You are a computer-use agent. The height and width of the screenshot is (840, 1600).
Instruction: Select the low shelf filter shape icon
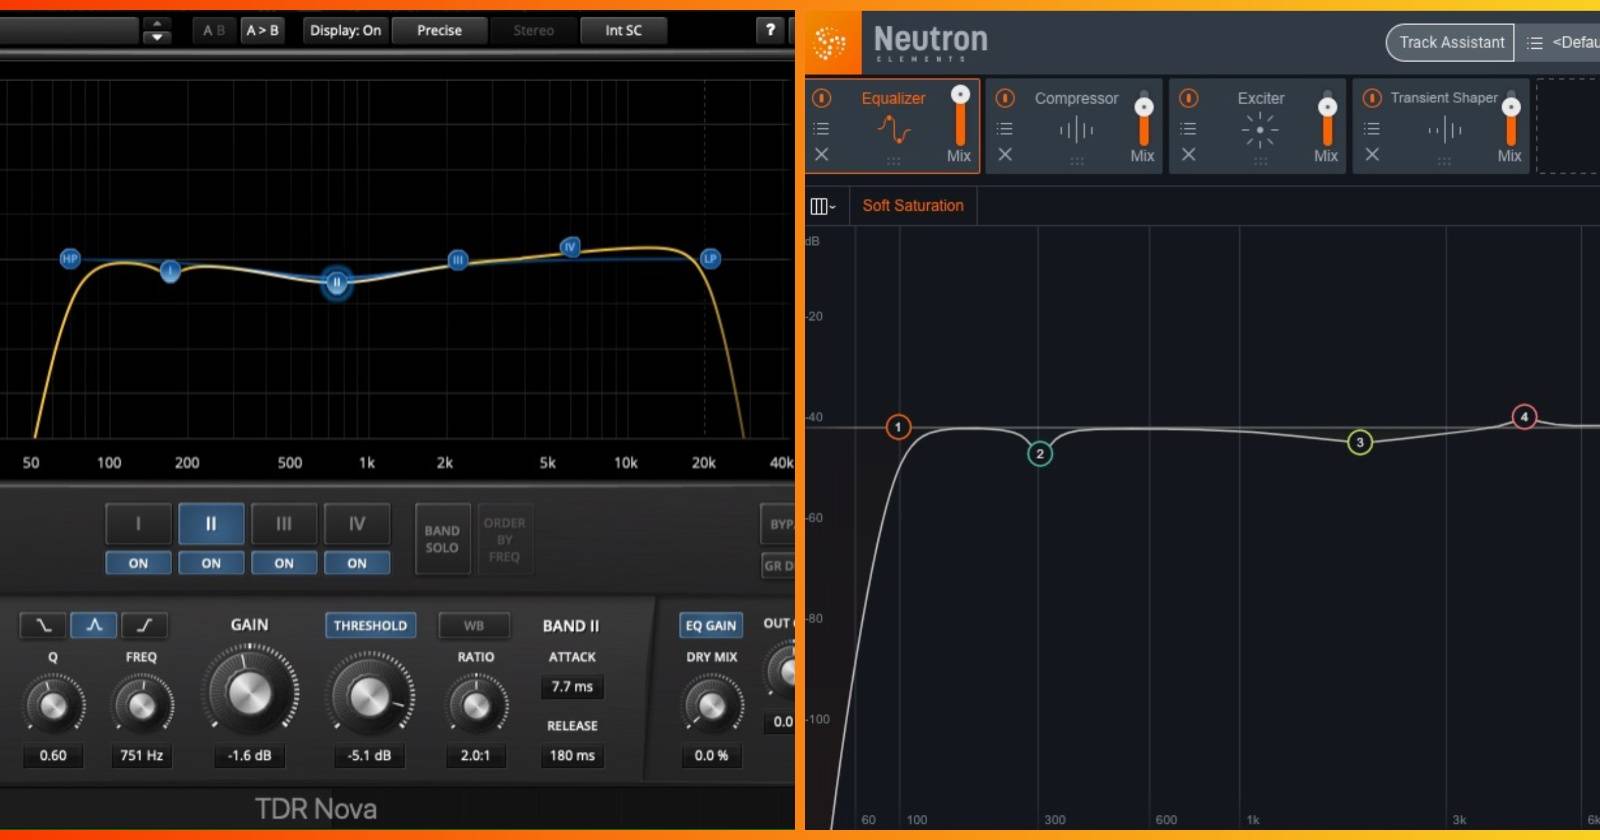pyautogui.click(x=43, y=625)
